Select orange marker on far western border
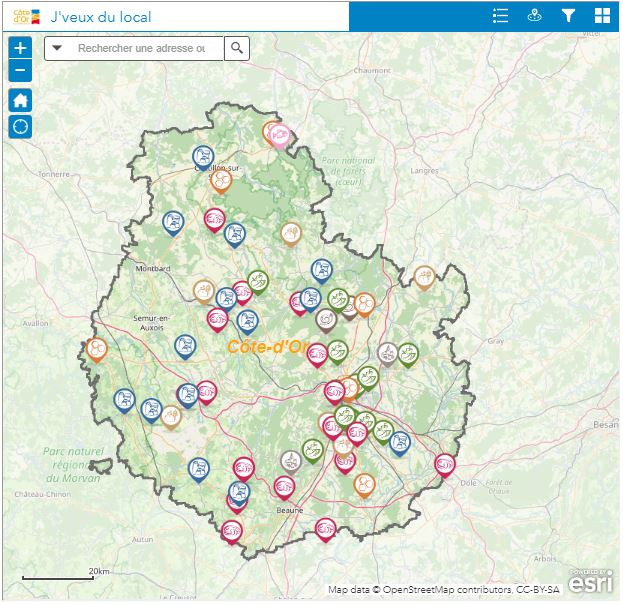This screenshot has width=623, height=605. coord(97,350)
